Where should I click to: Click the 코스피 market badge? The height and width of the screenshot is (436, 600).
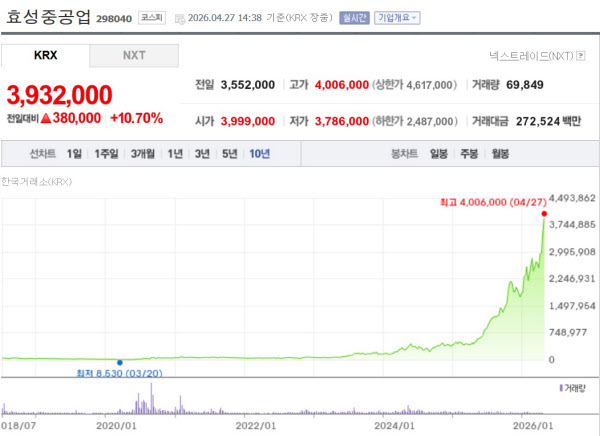(153, 18)
